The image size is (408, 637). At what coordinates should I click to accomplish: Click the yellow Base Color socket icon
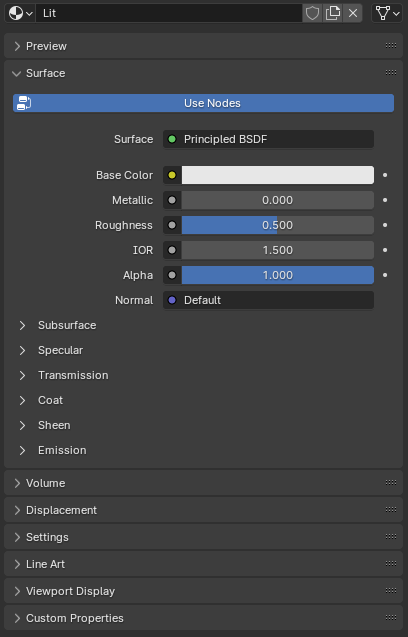point(172,175)
